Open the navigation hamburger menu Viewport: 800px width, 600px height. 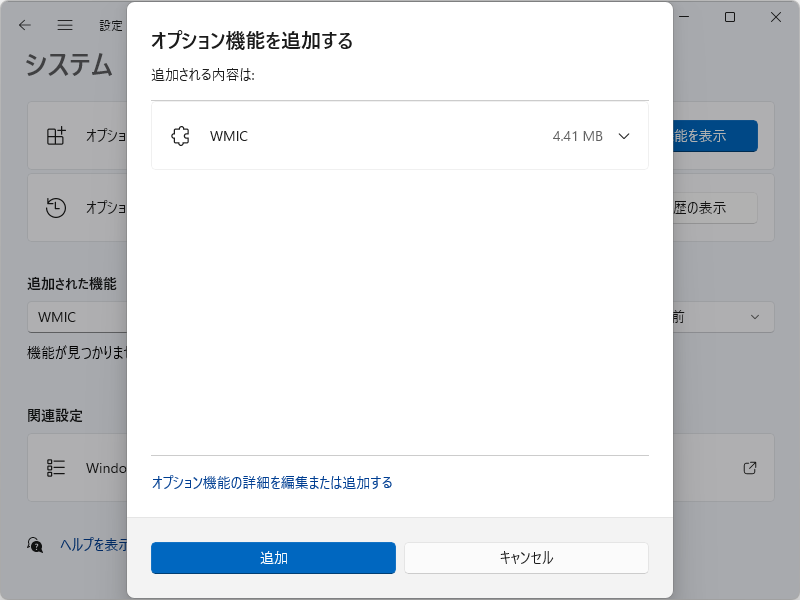(x=65, y=25)
